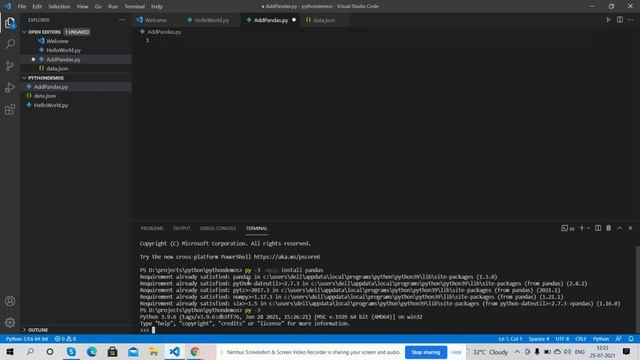
Task: Open the Help menu
Action: pos(157,7)
